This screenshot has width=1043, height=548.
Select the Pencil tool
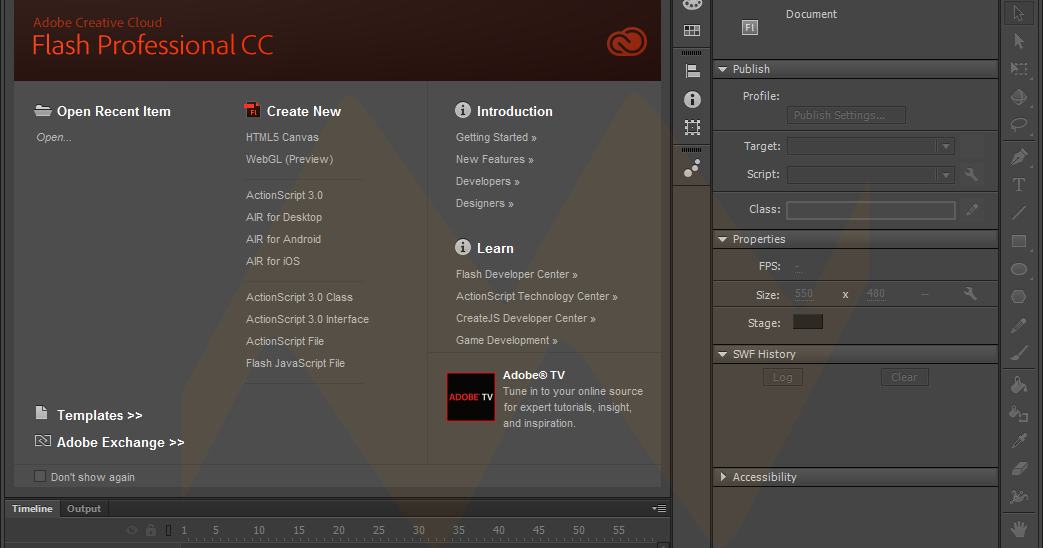pos(1018,325)
